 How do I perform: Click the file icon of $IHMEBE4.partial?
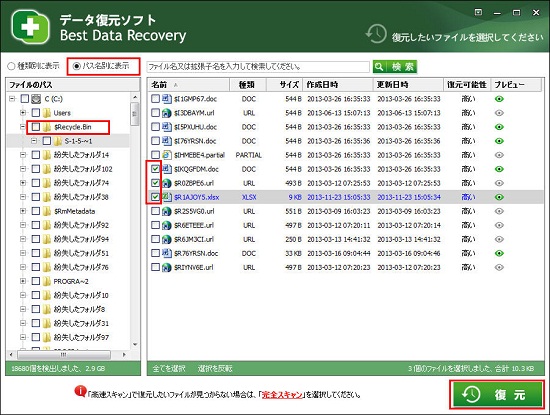[x=167, y=155]
